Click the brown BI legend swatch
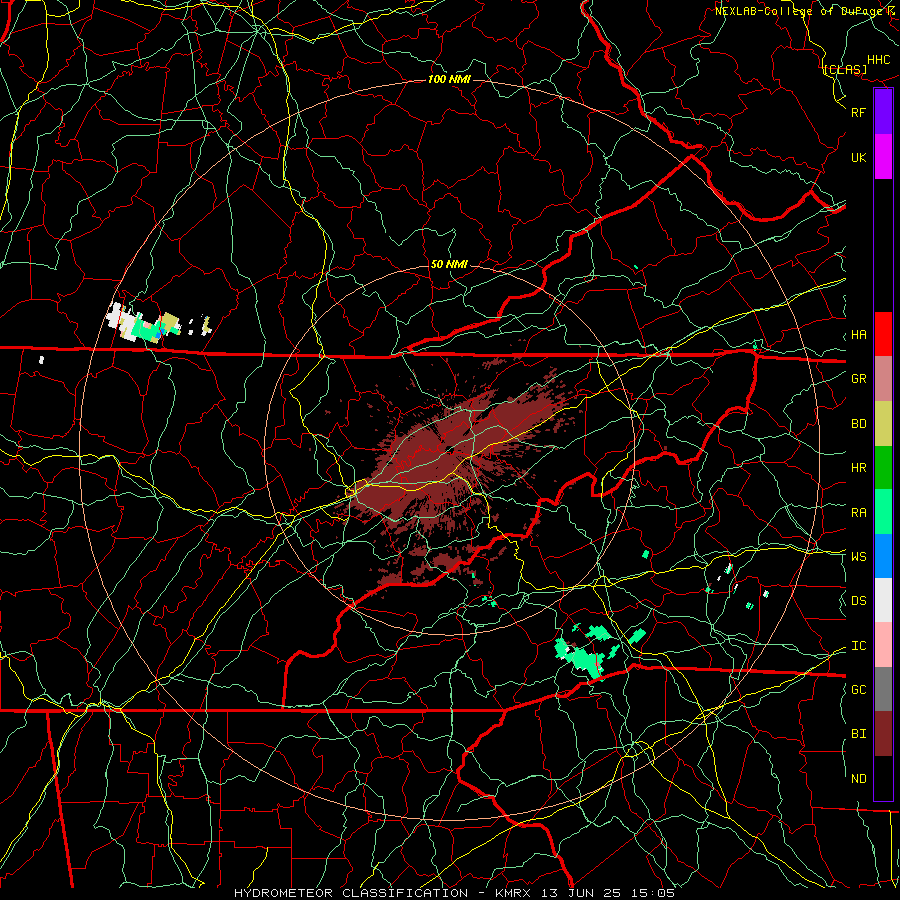 point(883,734)
